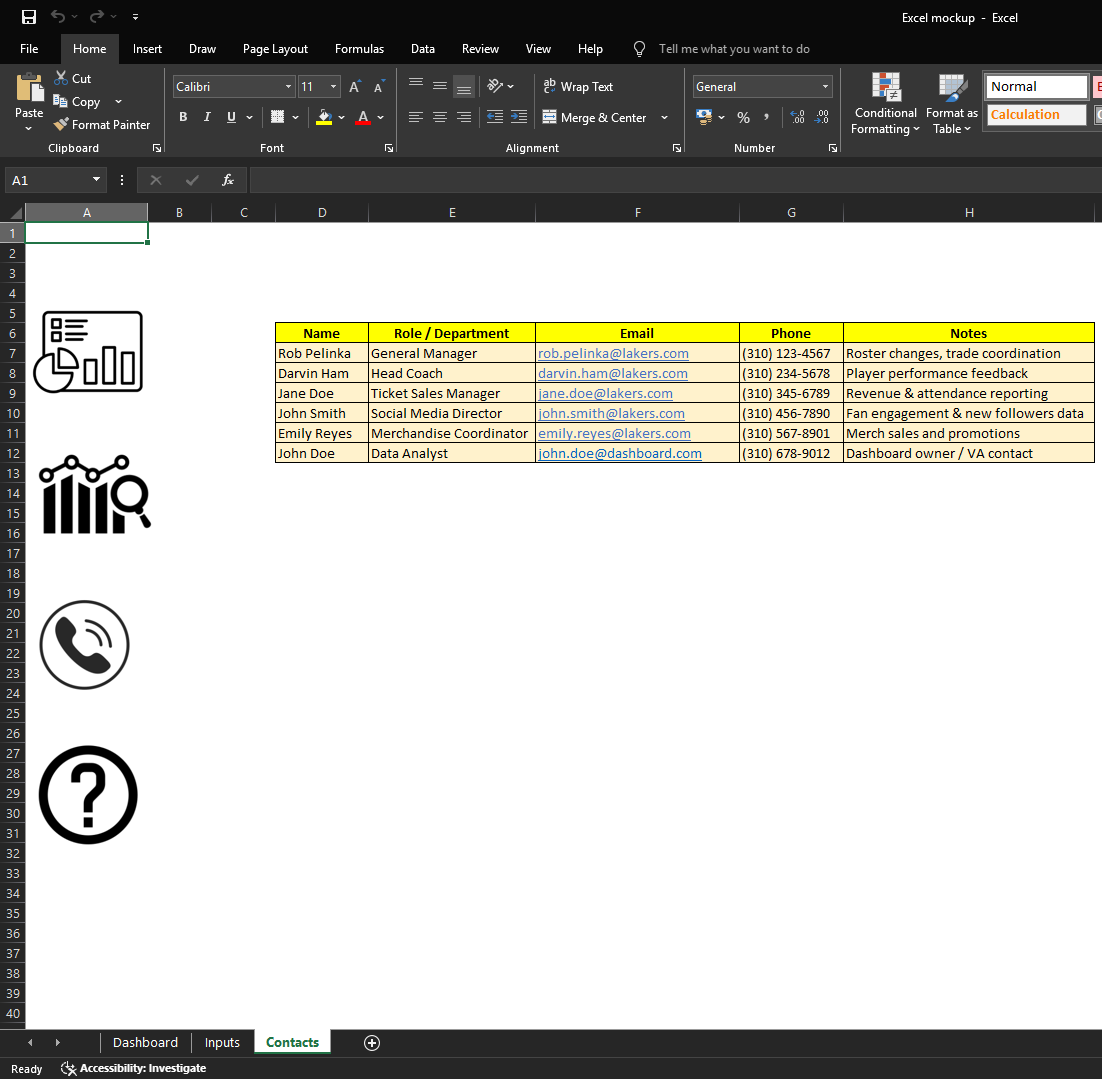Click the question mark help icon
This screenshot has height=1079, width=1102.
coord(88,795)
